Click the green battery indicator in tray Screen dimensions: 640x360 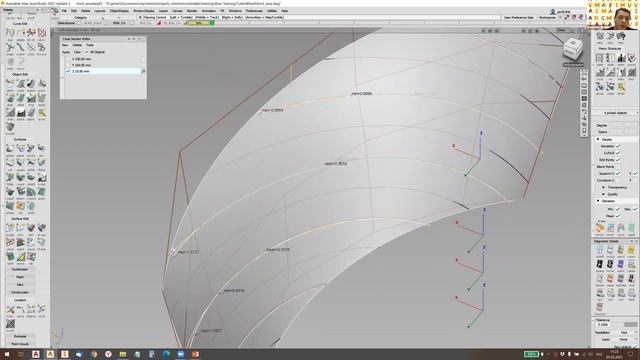coord(531,354)
